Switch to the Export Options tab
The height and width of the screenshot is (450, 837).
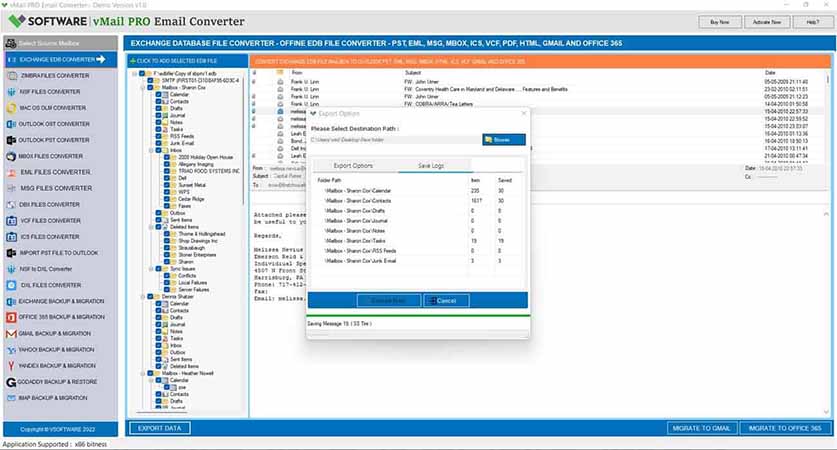coord(353,165)
